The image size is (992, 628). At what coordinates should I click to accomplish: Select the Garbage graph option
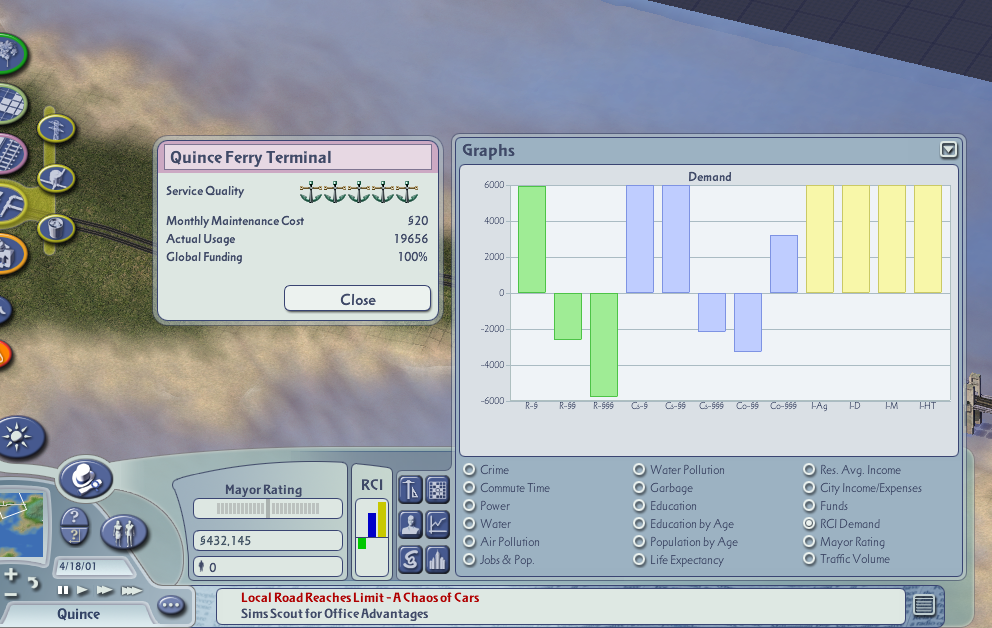(640, 488)
